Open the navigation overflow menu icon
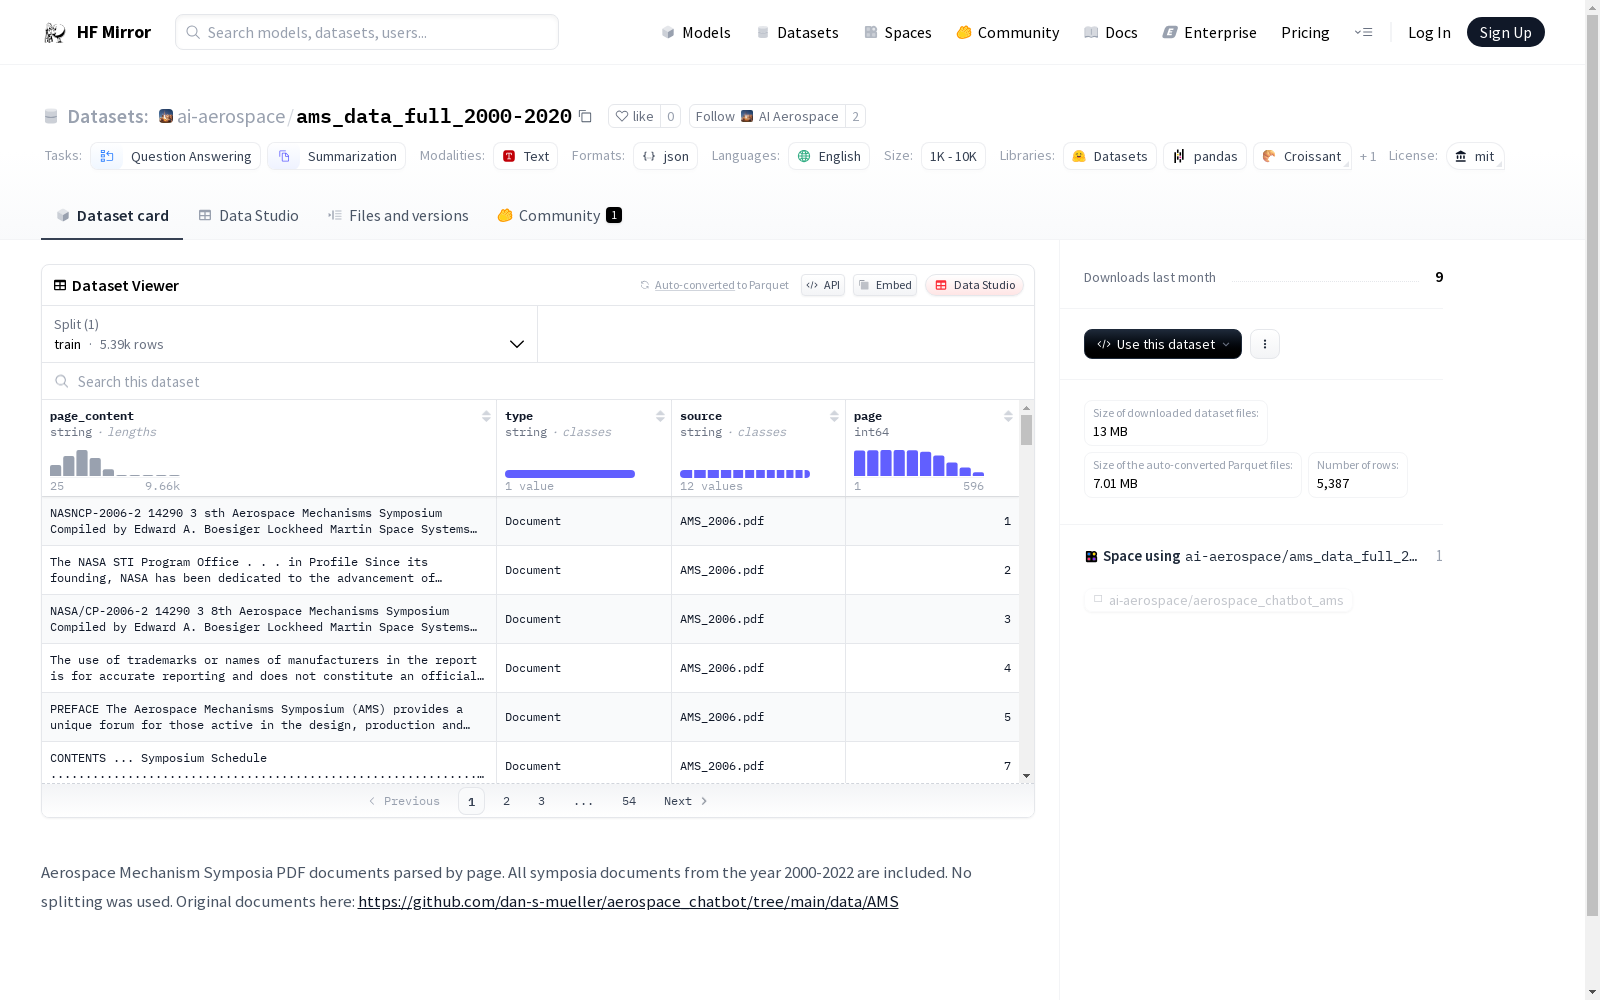 (x=1363, y=32)
